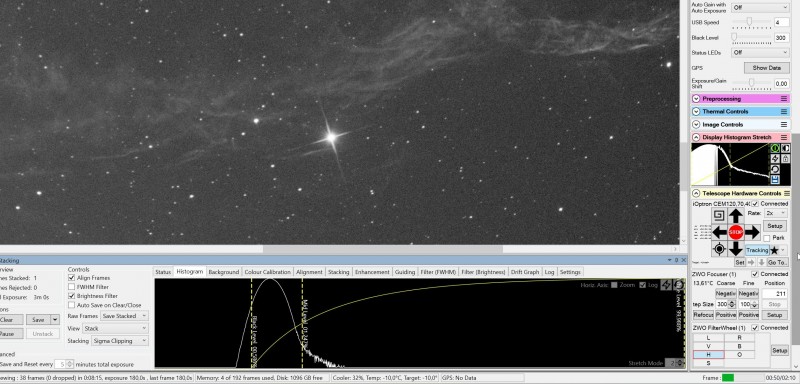This screenshot has width=800, height=384.
Task: Click the padlock icon in stretch panel
Action: pos(785,159)
